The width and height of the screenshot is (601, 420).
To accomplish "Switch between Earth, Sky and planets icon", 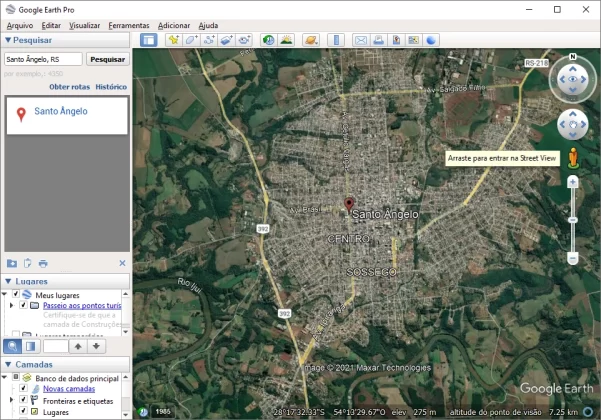I will [311, 40].
